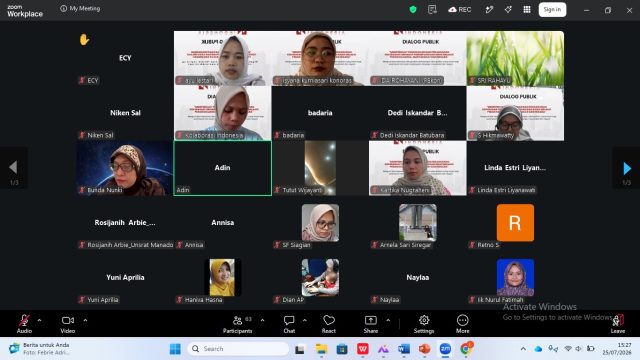Click the Share screen button
The height and width of the screenshot is (360, 640).
coord(371,324)
